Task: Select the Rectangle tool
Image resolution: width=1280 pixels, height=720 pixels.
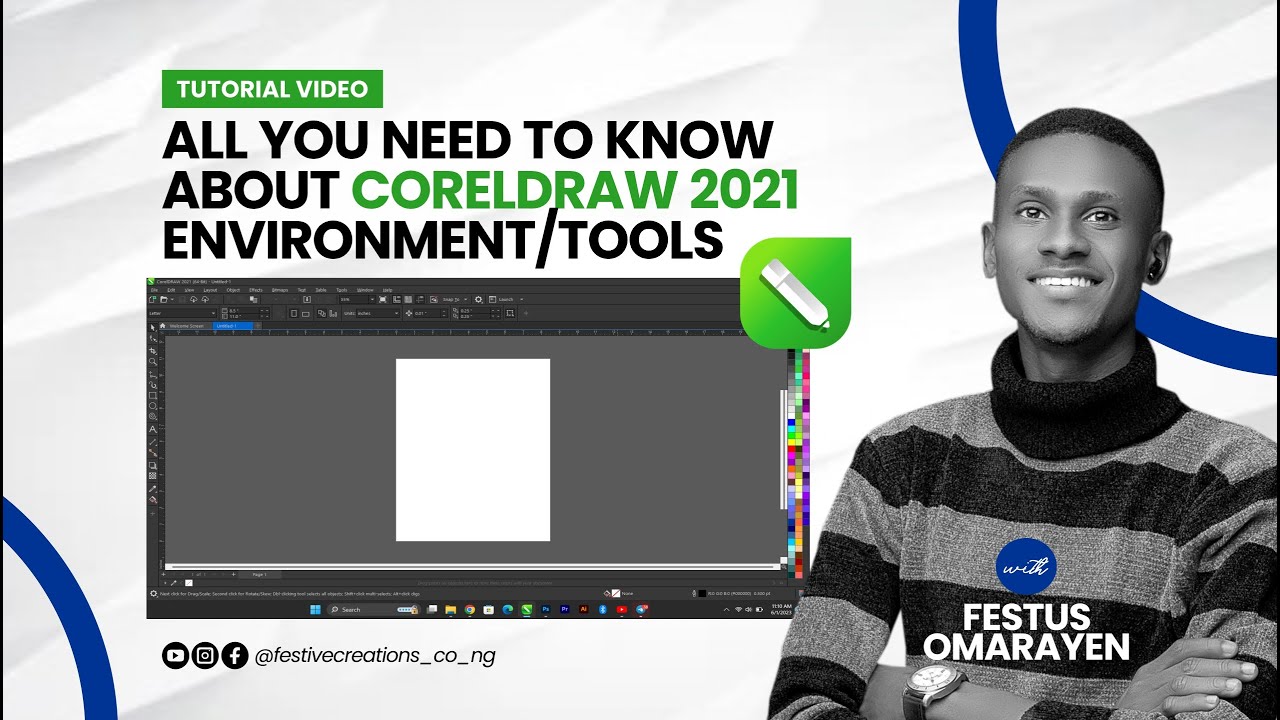Action: [153, 395]
